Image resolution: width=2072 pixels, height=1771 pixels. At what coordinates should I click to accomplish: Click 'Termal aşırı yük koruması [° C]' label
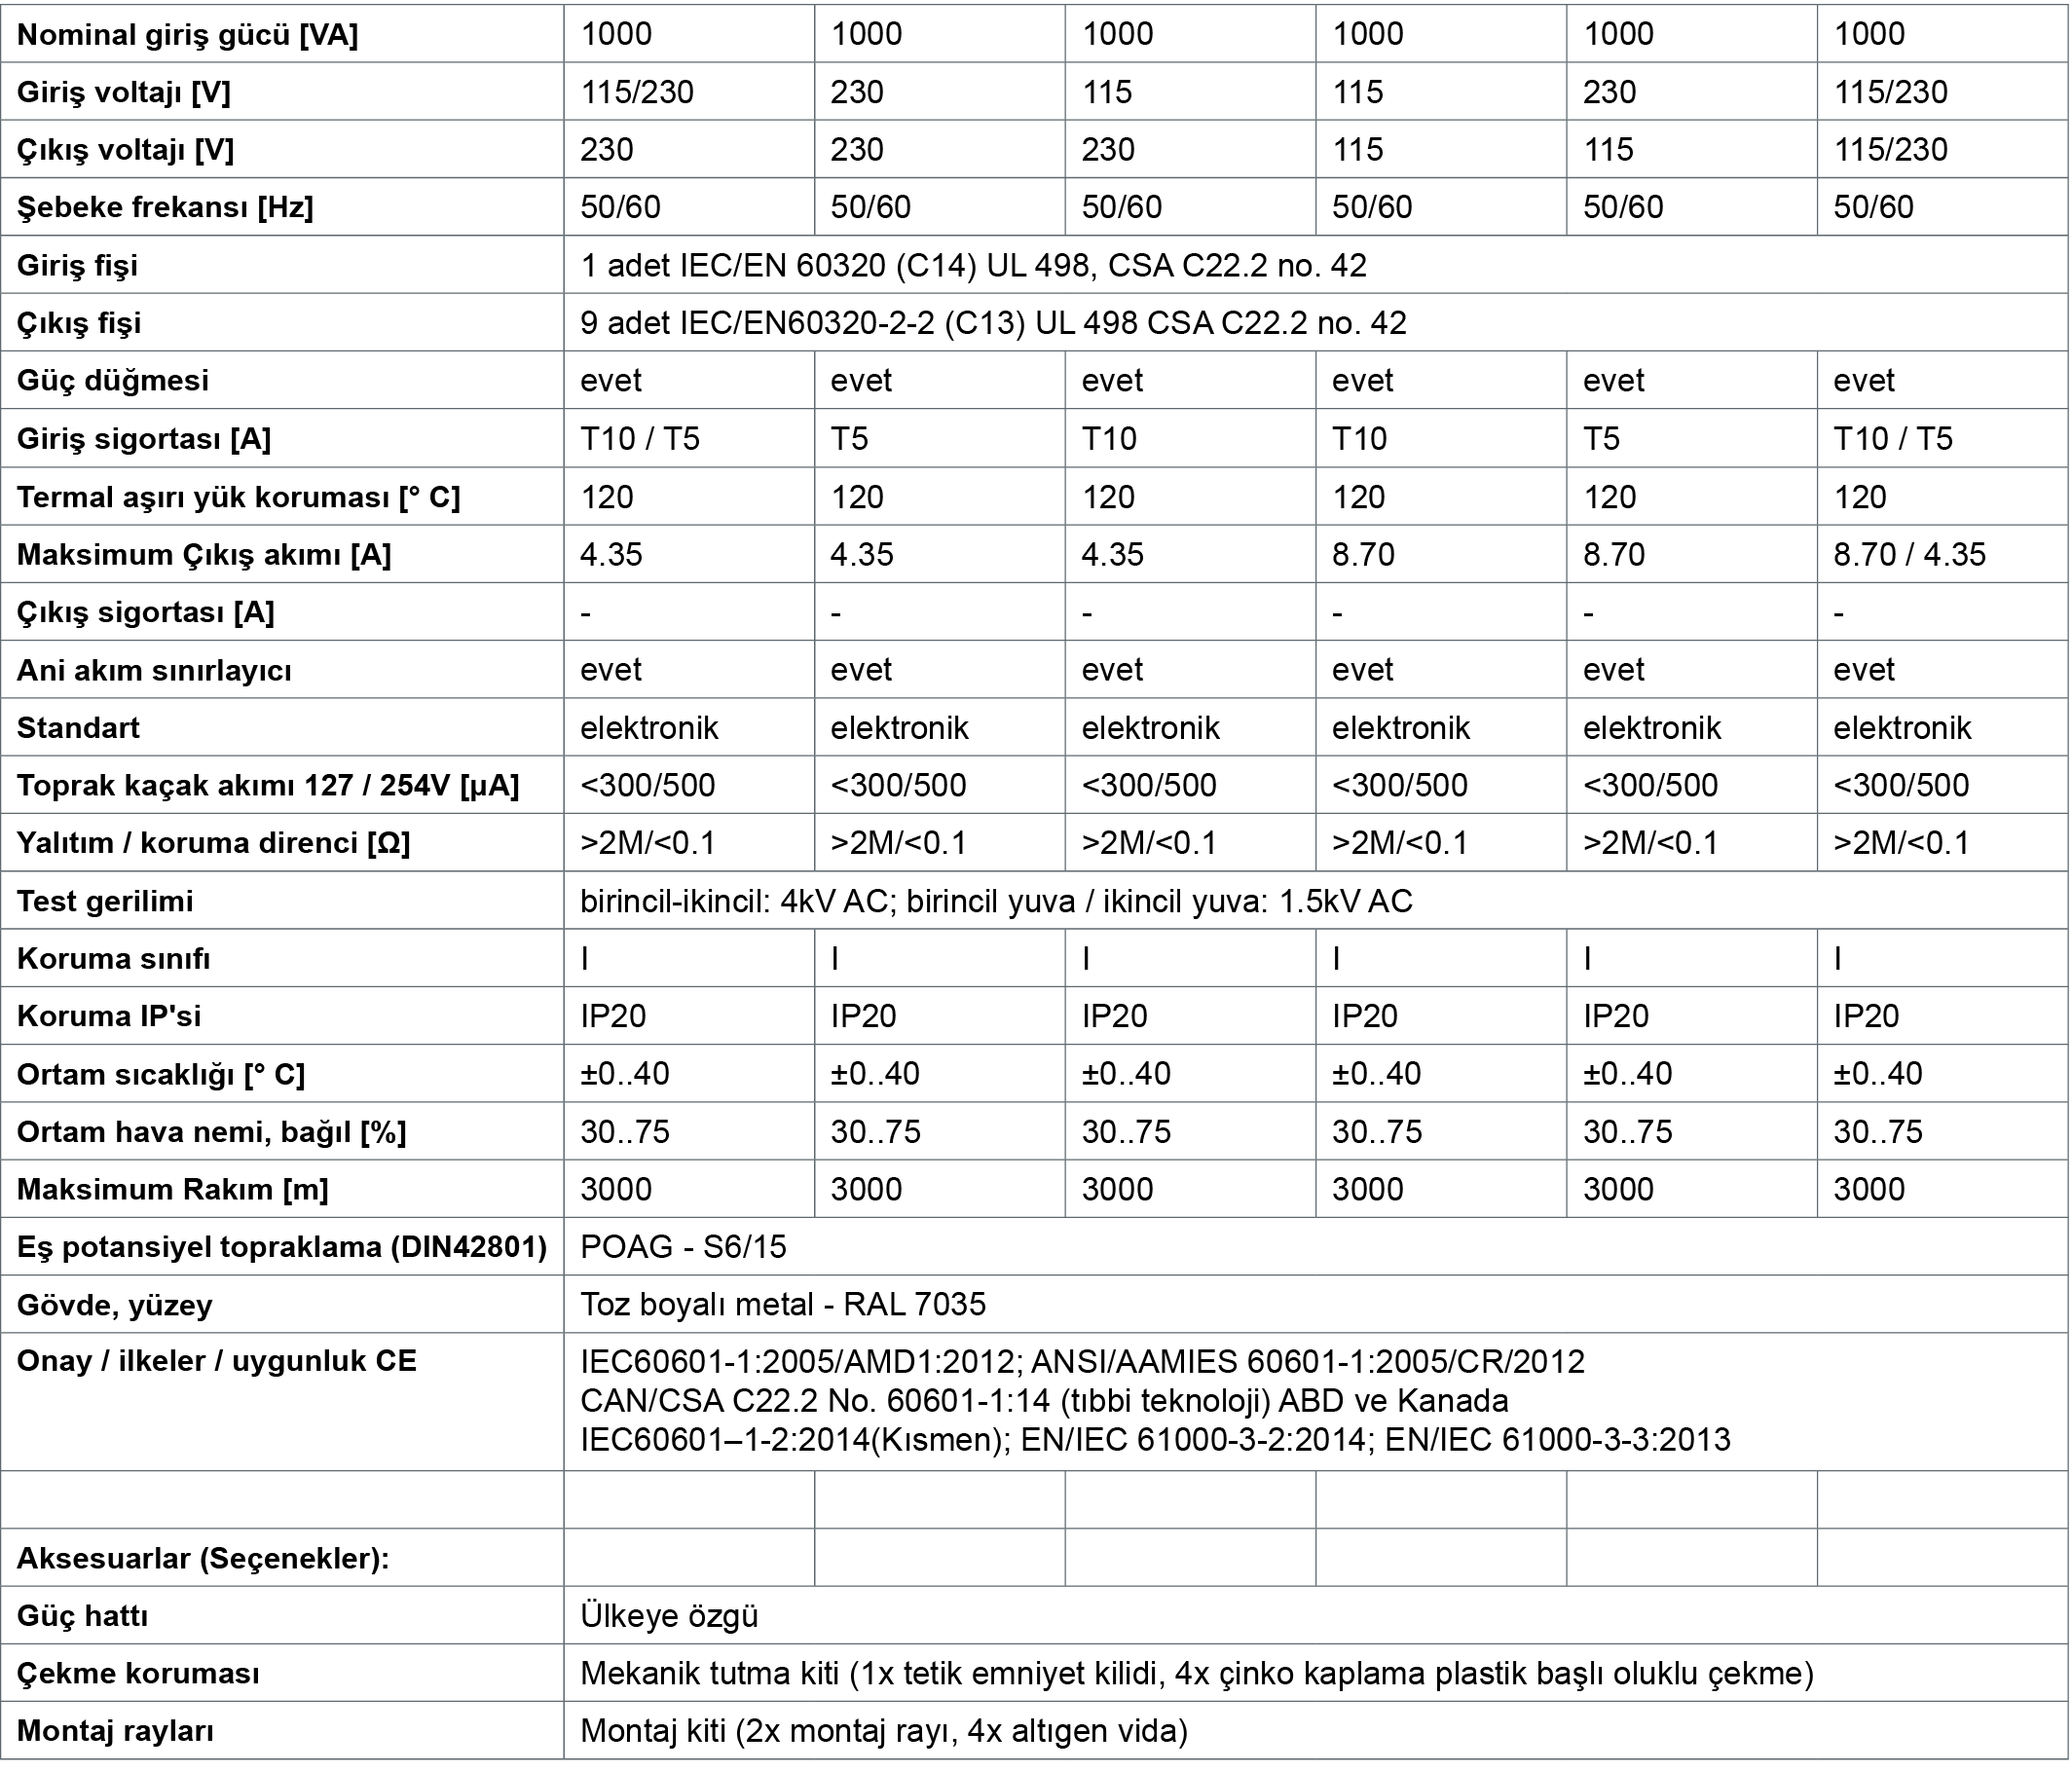point(238,497)
